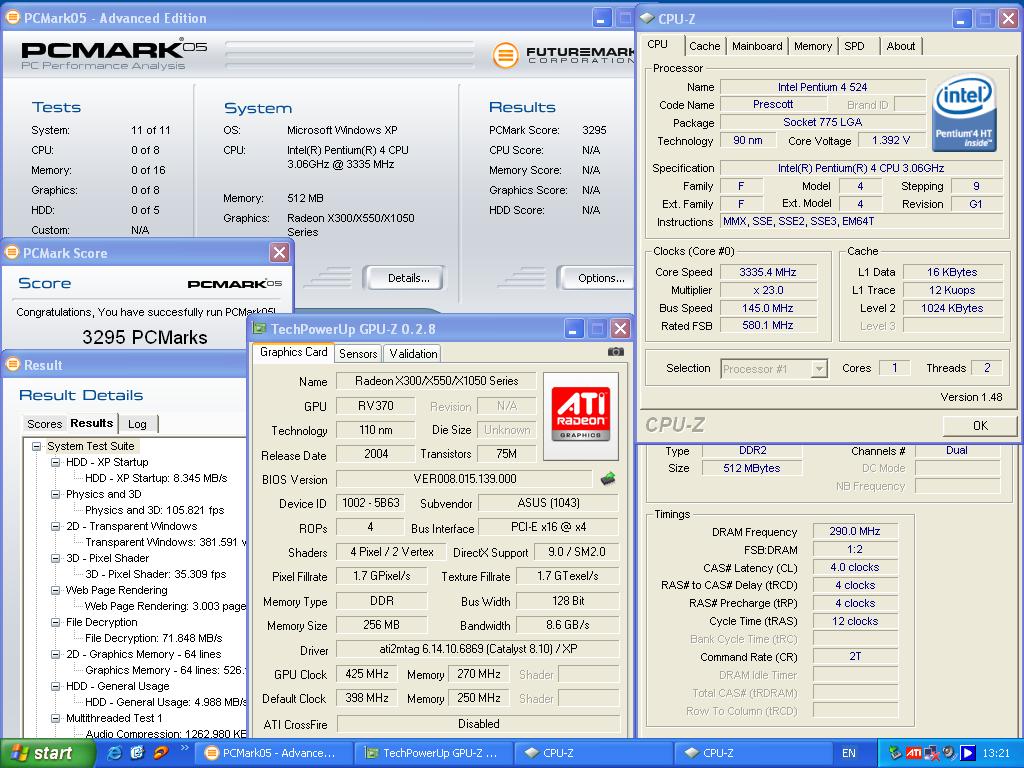Switch to the CPU-Z Cache tab
The image size is (1024, 768).
[x=705, y=46]
